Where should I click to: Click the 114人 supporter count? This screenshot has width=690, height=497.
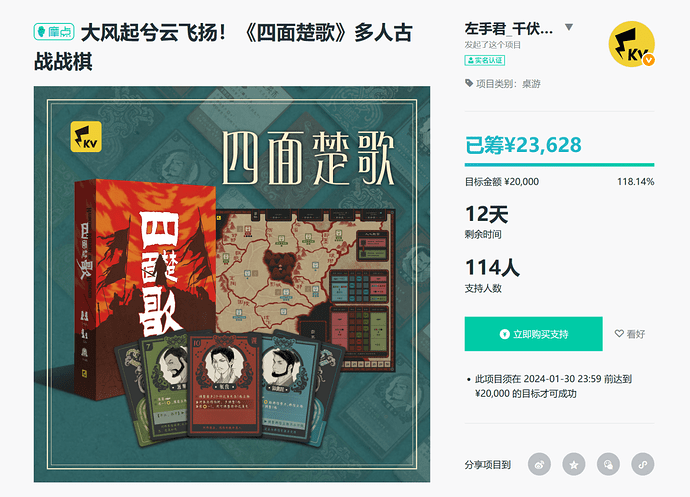[492, 267]
